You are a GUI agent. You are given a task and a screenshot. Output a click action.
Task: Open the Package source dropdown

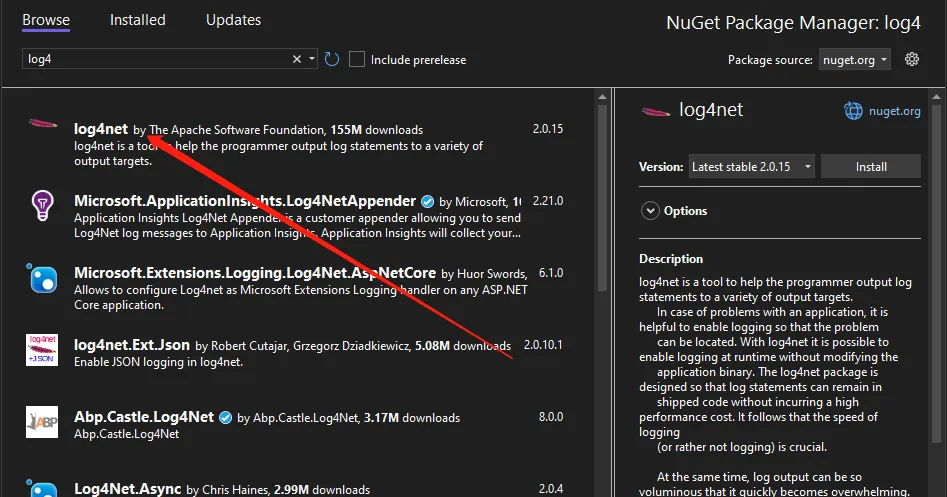[x=855, y=60]
